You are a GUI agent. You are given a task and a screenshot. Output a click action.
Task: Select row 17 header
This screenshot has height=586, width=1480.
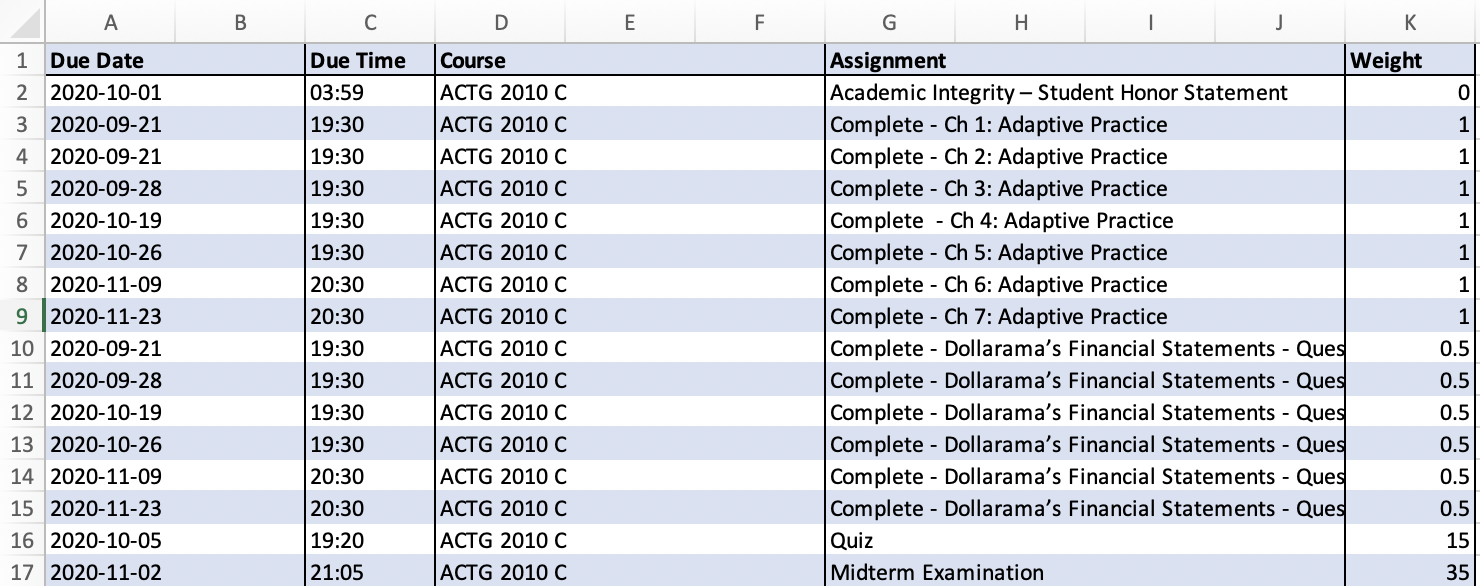[22, 572]
